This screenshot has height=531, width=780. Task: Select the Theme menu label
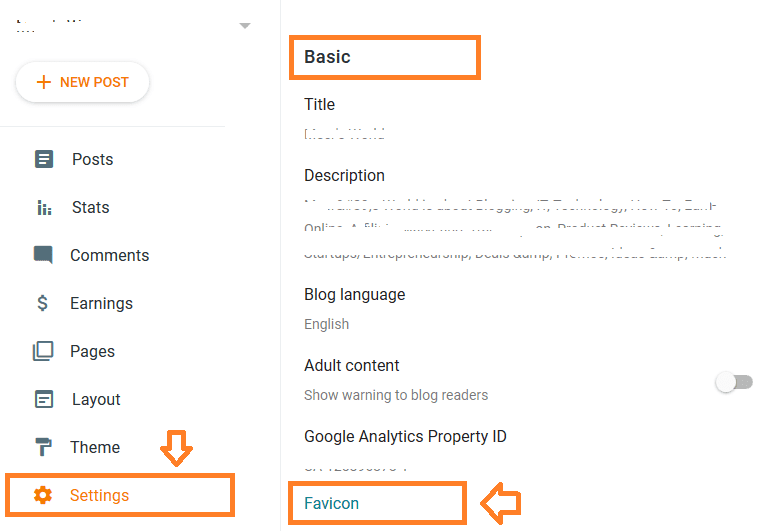95,447
